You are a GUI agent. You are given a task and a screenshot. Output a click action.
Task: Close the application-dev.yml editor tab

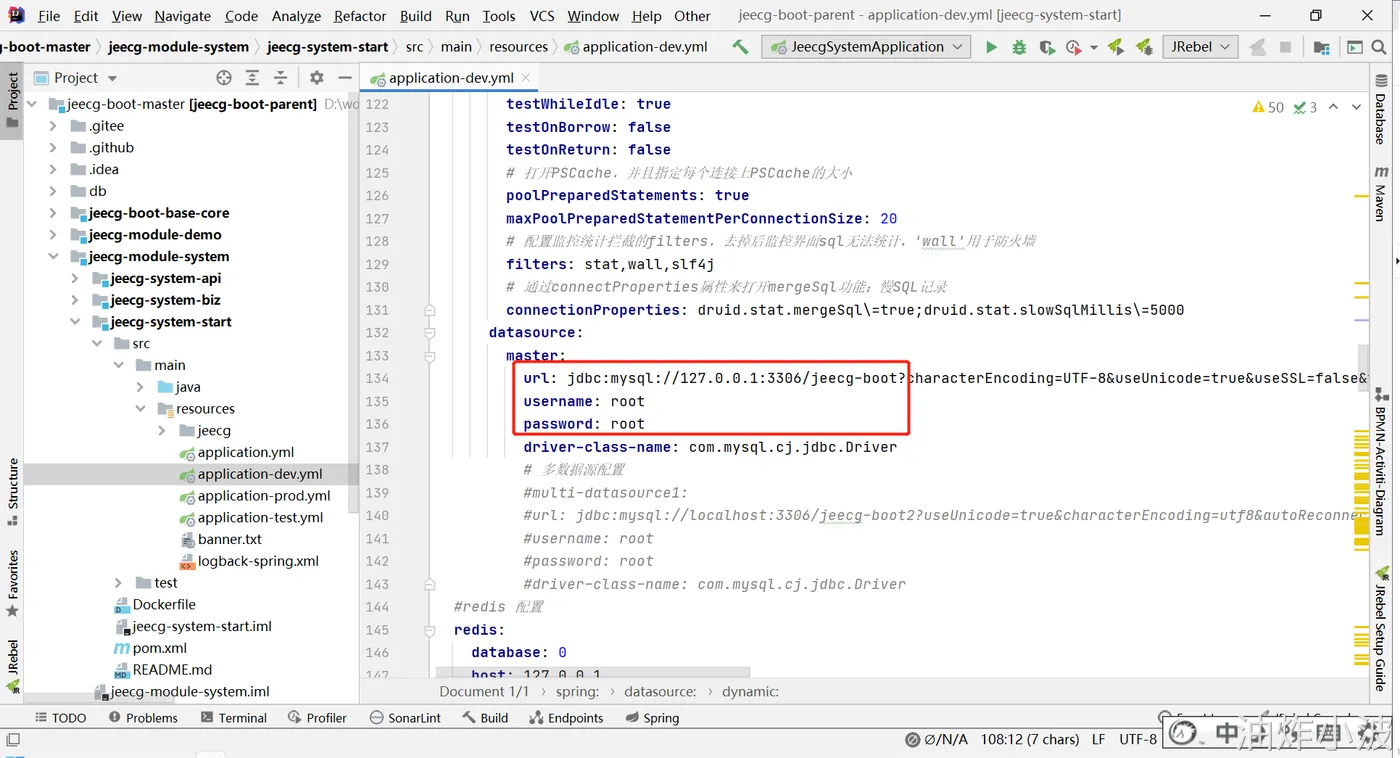tap(526, 78)
